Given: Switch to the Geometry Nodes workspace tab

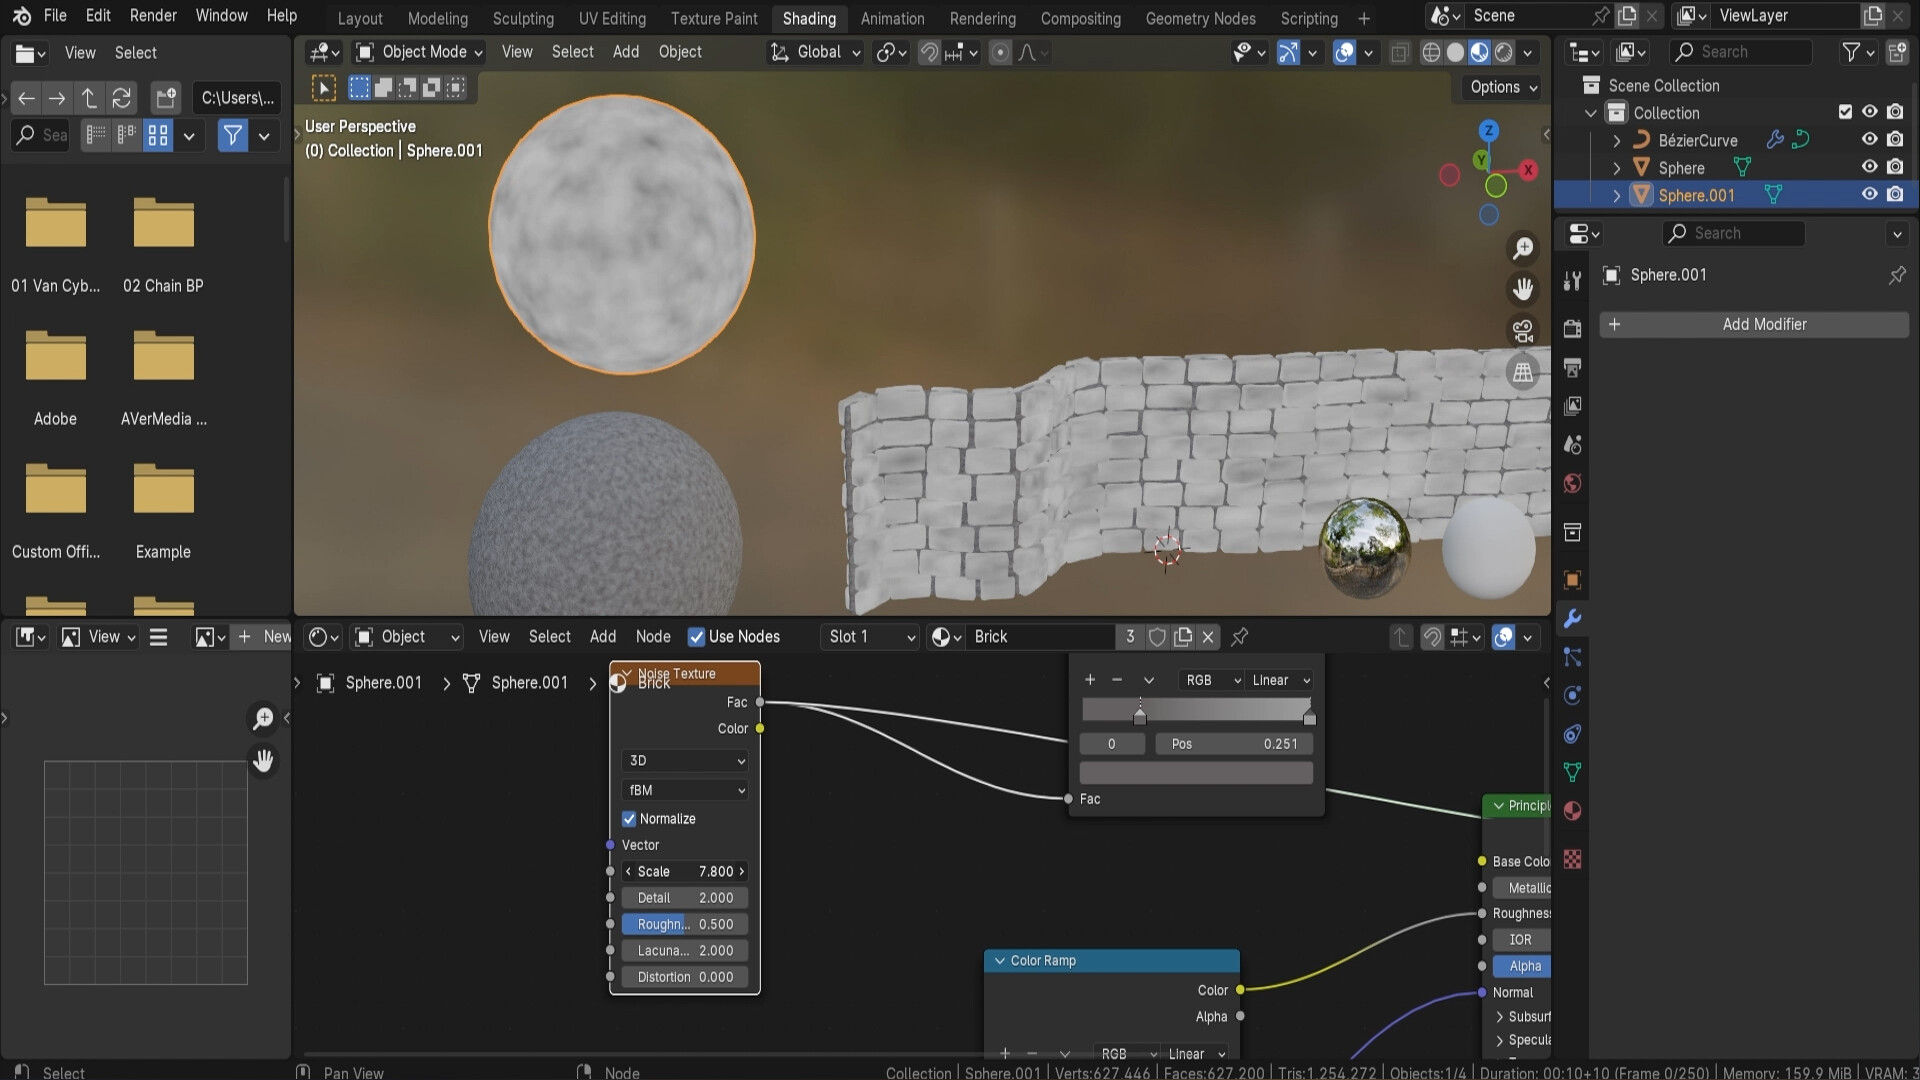Looking at the screenshot, I should pyautogui.click(x=1199, y=18).
